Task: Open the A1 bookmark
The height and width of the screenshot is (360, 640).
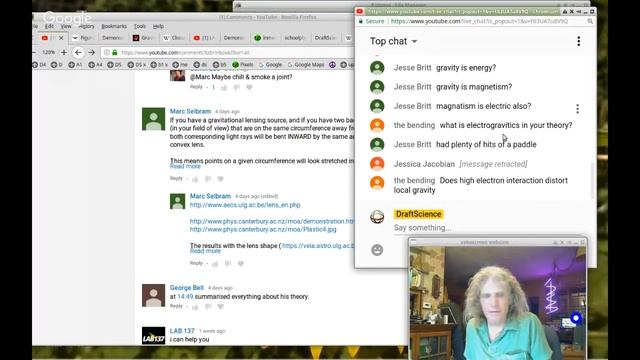Action: (x=75, y=64)
